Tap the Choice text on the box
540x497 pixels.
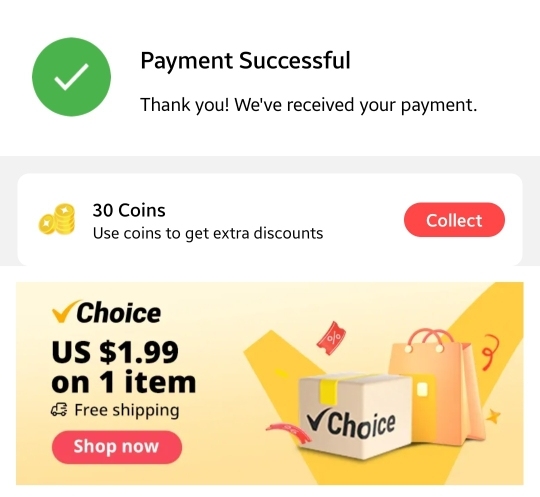[351, 426]
